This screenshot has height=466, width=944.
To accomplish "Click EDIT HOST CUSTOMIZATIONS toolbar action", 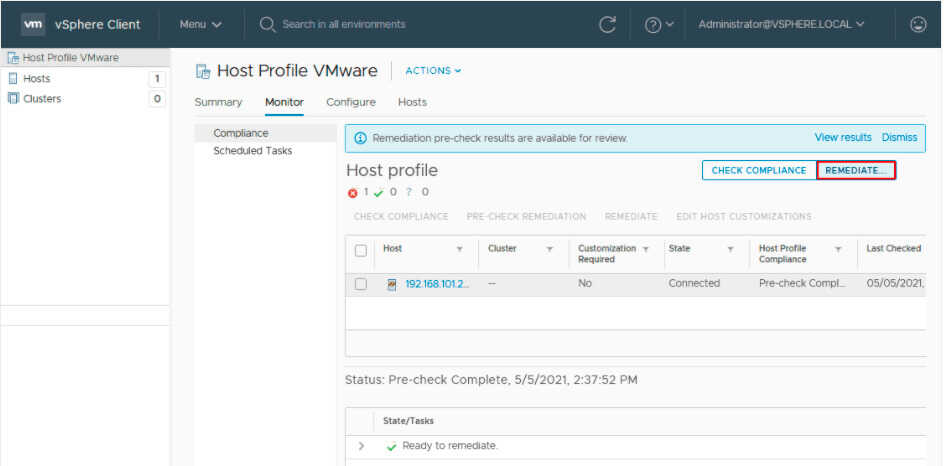I will click(744, 216).
